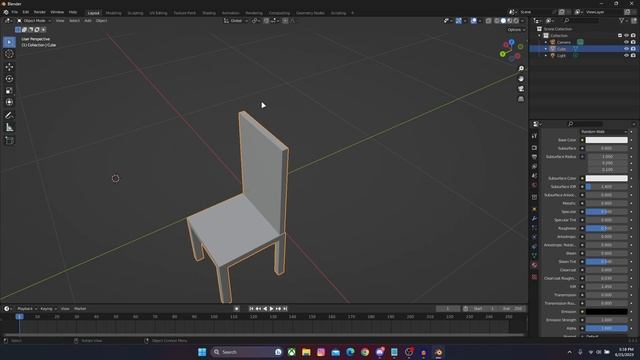This screenshot has height=360, width=640.
Task: Collapse the Cube item in outliner
Action: coord(546,49)
